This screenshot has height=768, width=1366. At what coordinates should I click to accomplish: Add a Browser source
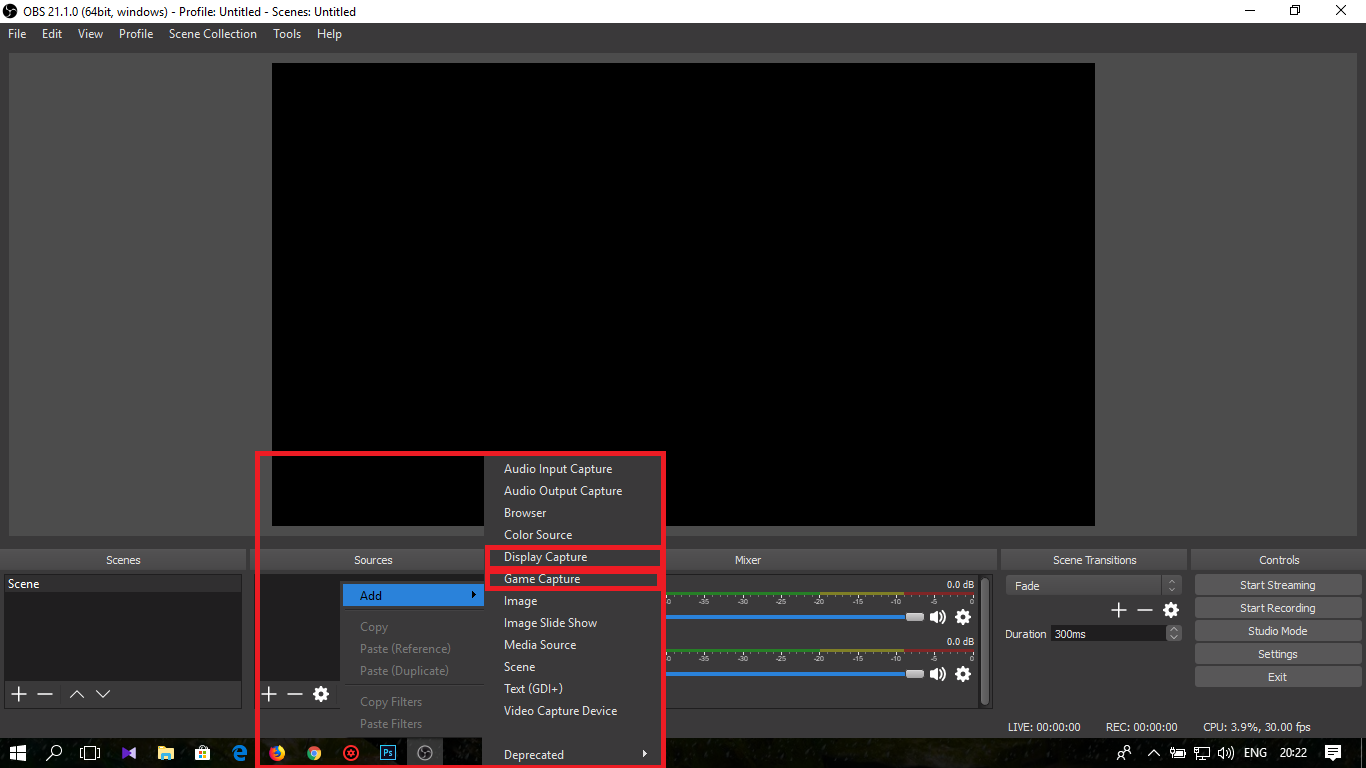[574, 513]
